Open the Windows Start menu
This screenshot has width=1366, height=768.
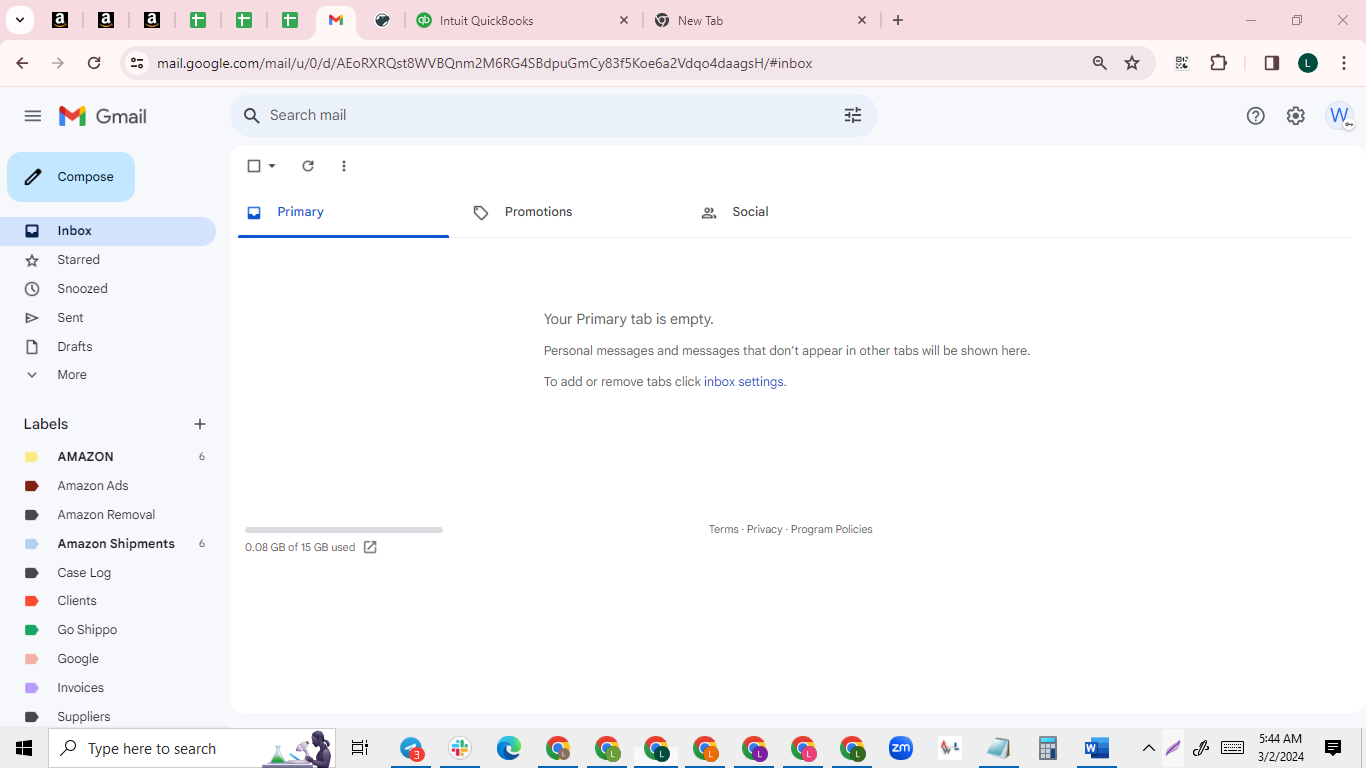point(24,748)
